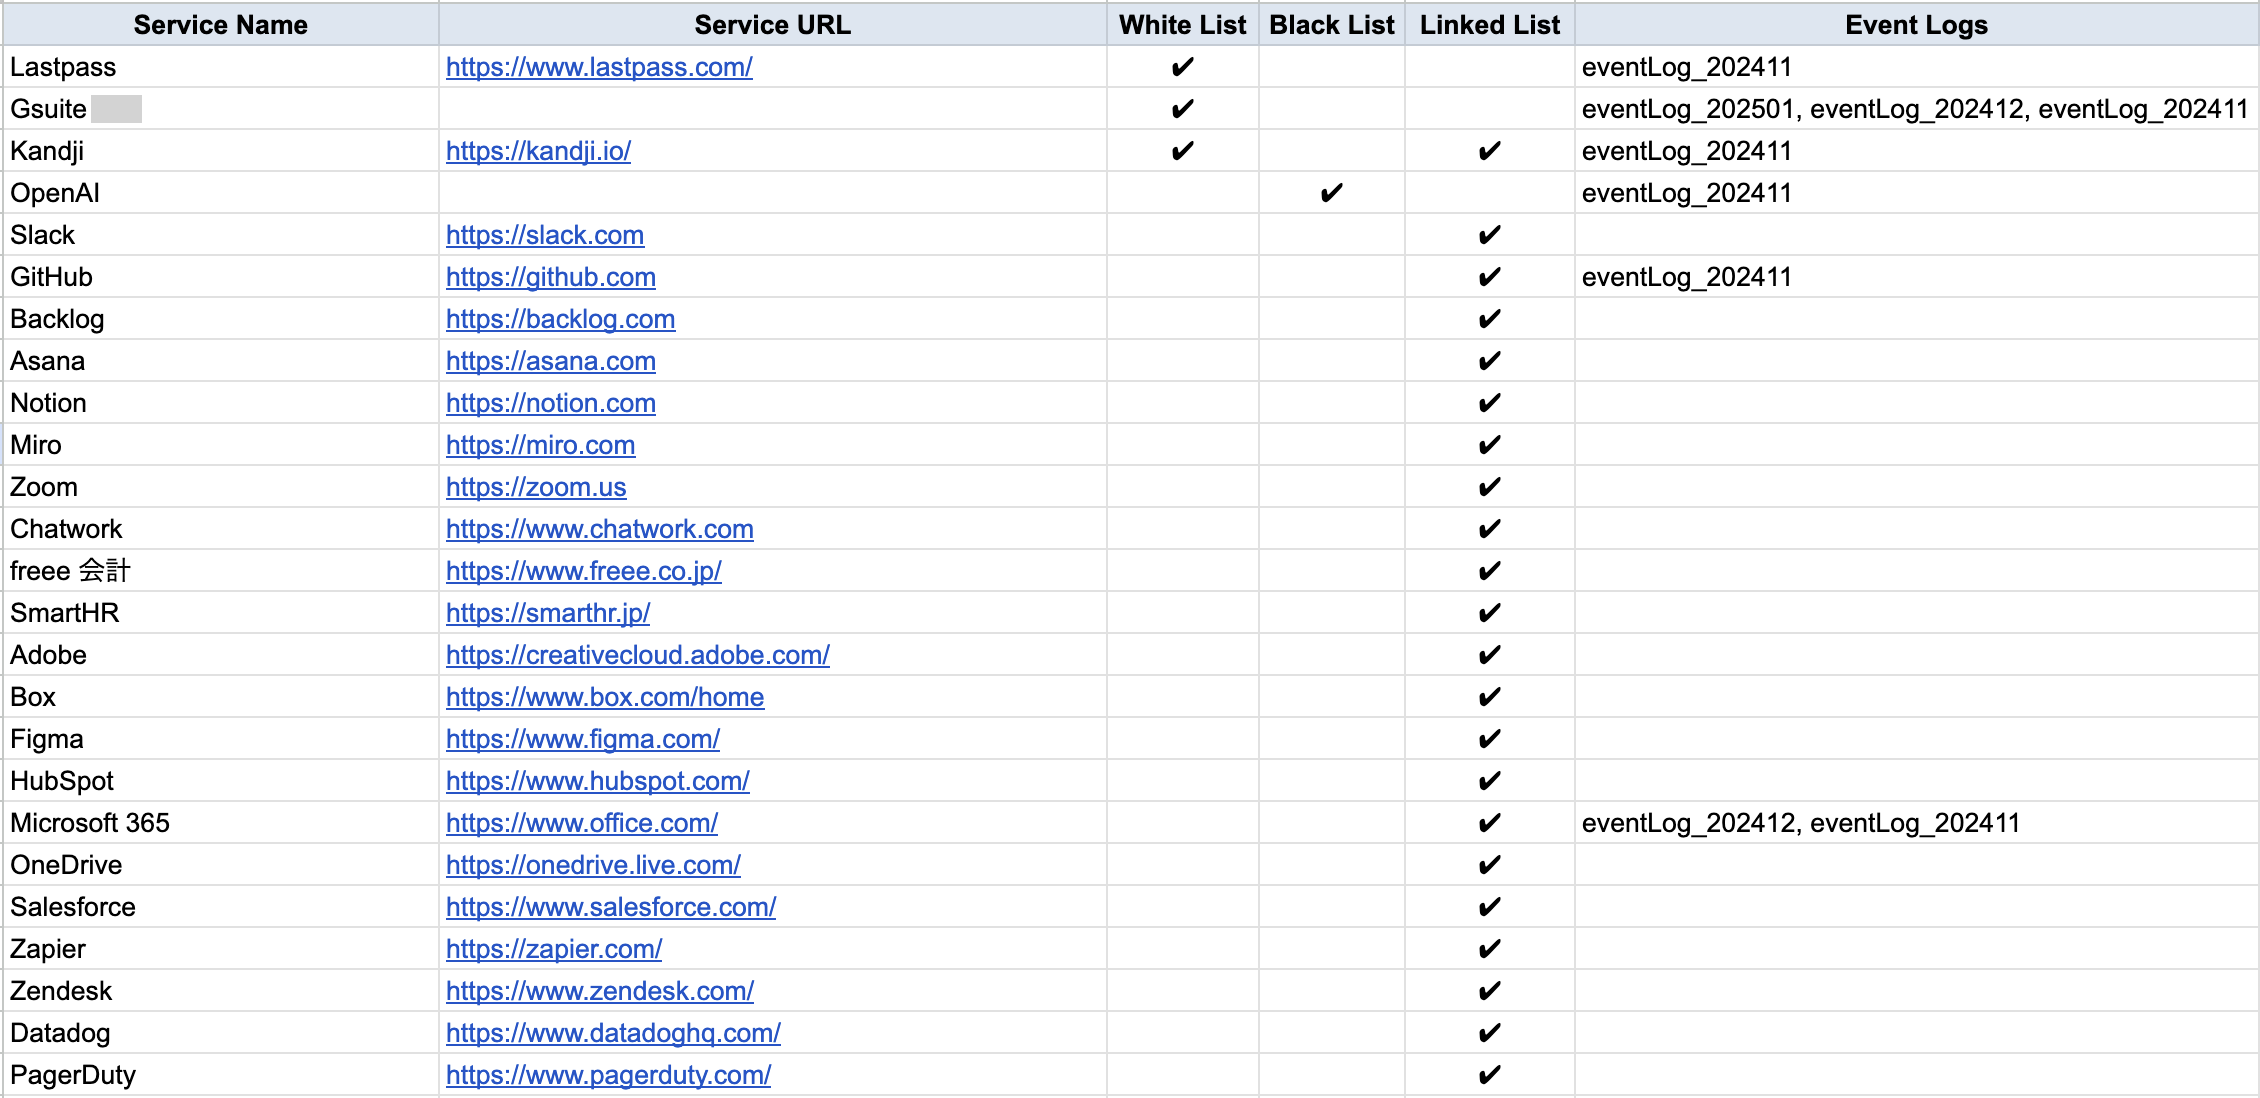
Task: Select the empty Slack Event Logs cell
Action: pyautogui.click(x=1916, y=235)
